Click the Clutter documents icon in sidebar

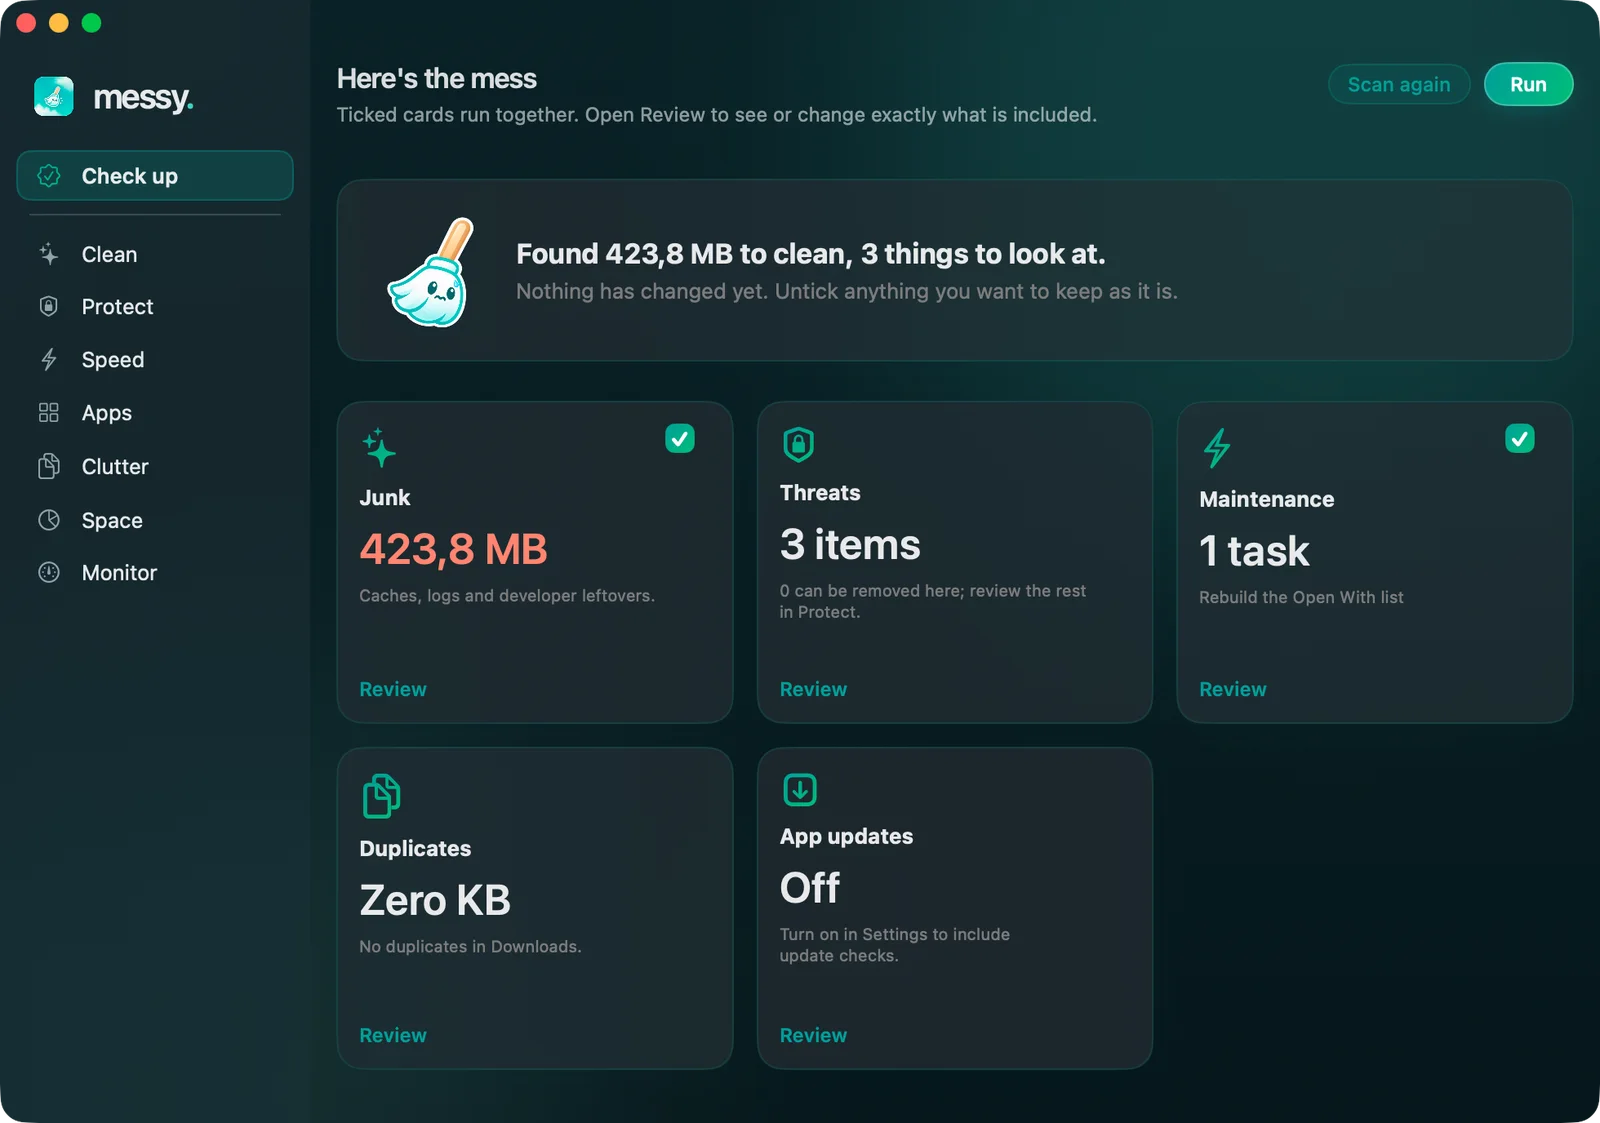[49, 466]
